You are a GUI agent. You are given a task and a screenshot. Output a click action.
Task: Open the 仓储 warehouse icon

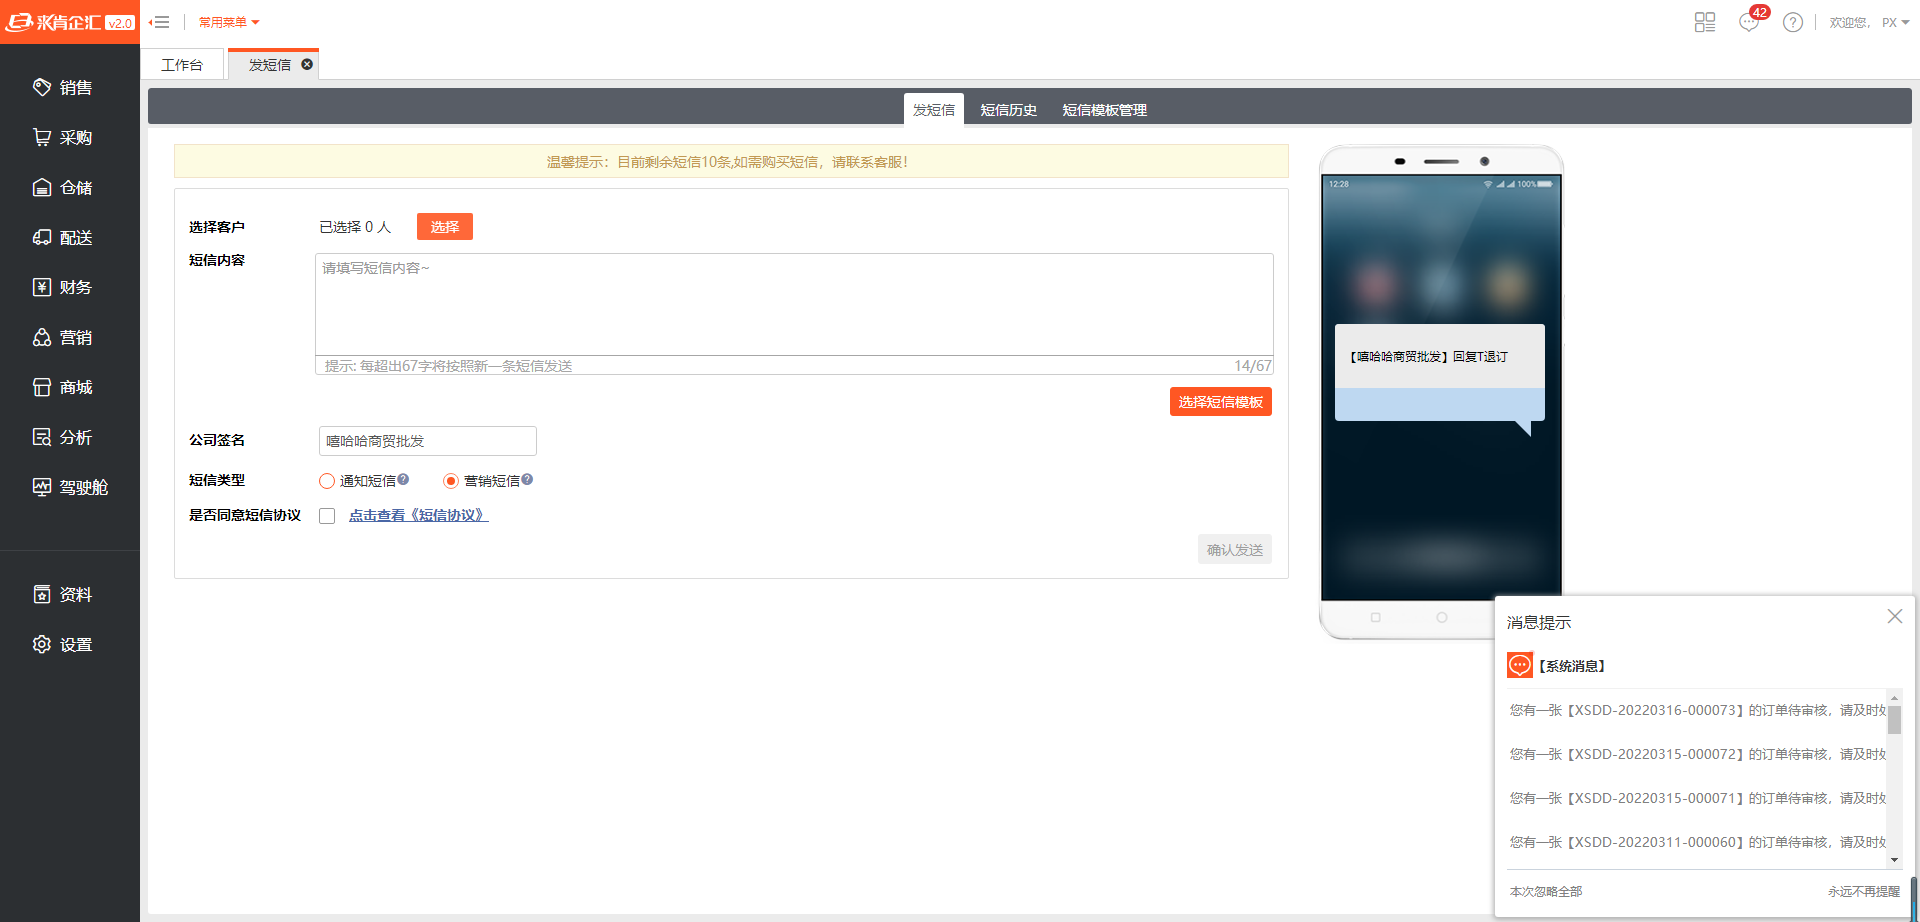point(42,187)
